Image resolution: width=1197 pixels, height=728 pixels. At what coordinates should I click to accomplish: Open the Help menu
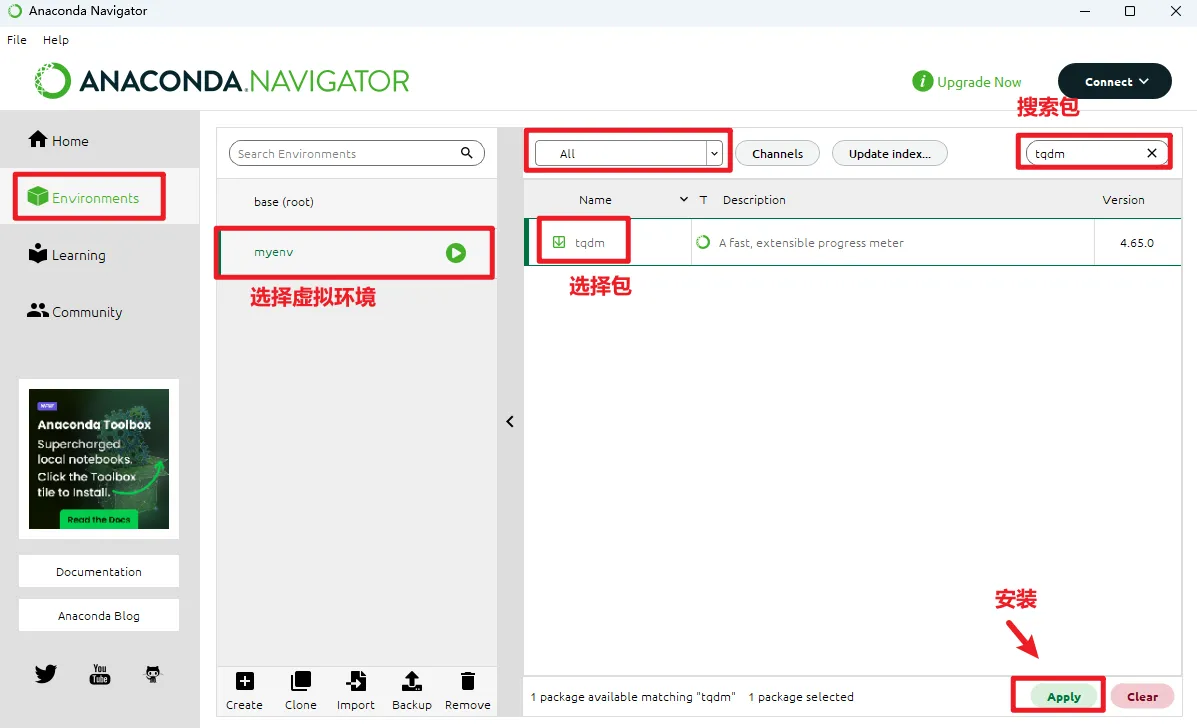point(56,40)
